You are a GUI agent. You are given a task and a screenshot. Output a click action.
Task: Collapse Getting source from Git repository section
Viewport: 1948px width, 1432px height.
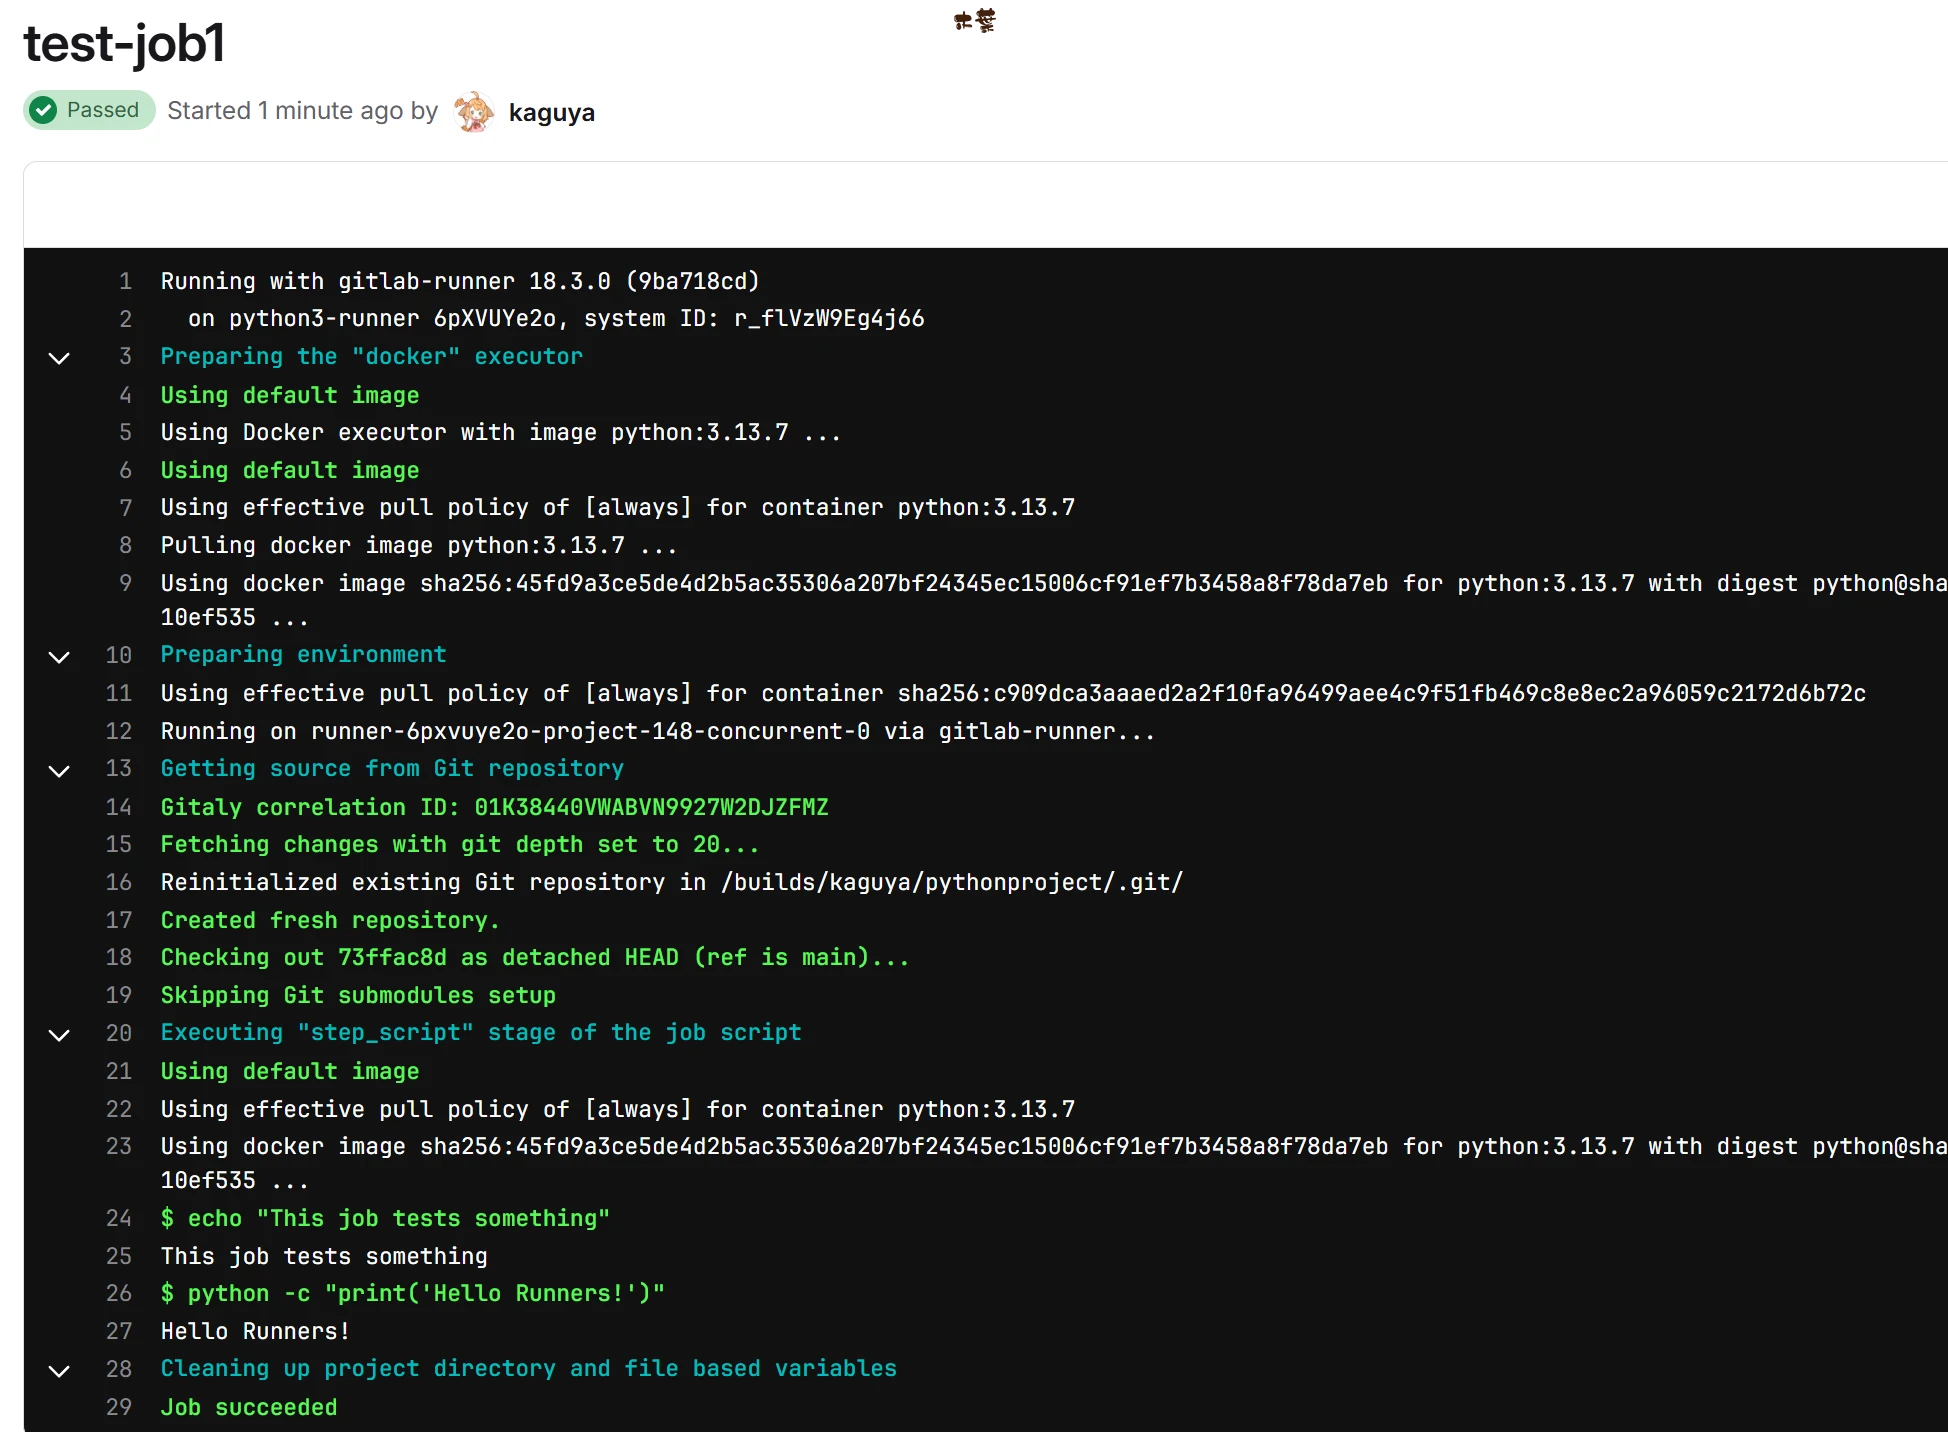tap(59, 771)
